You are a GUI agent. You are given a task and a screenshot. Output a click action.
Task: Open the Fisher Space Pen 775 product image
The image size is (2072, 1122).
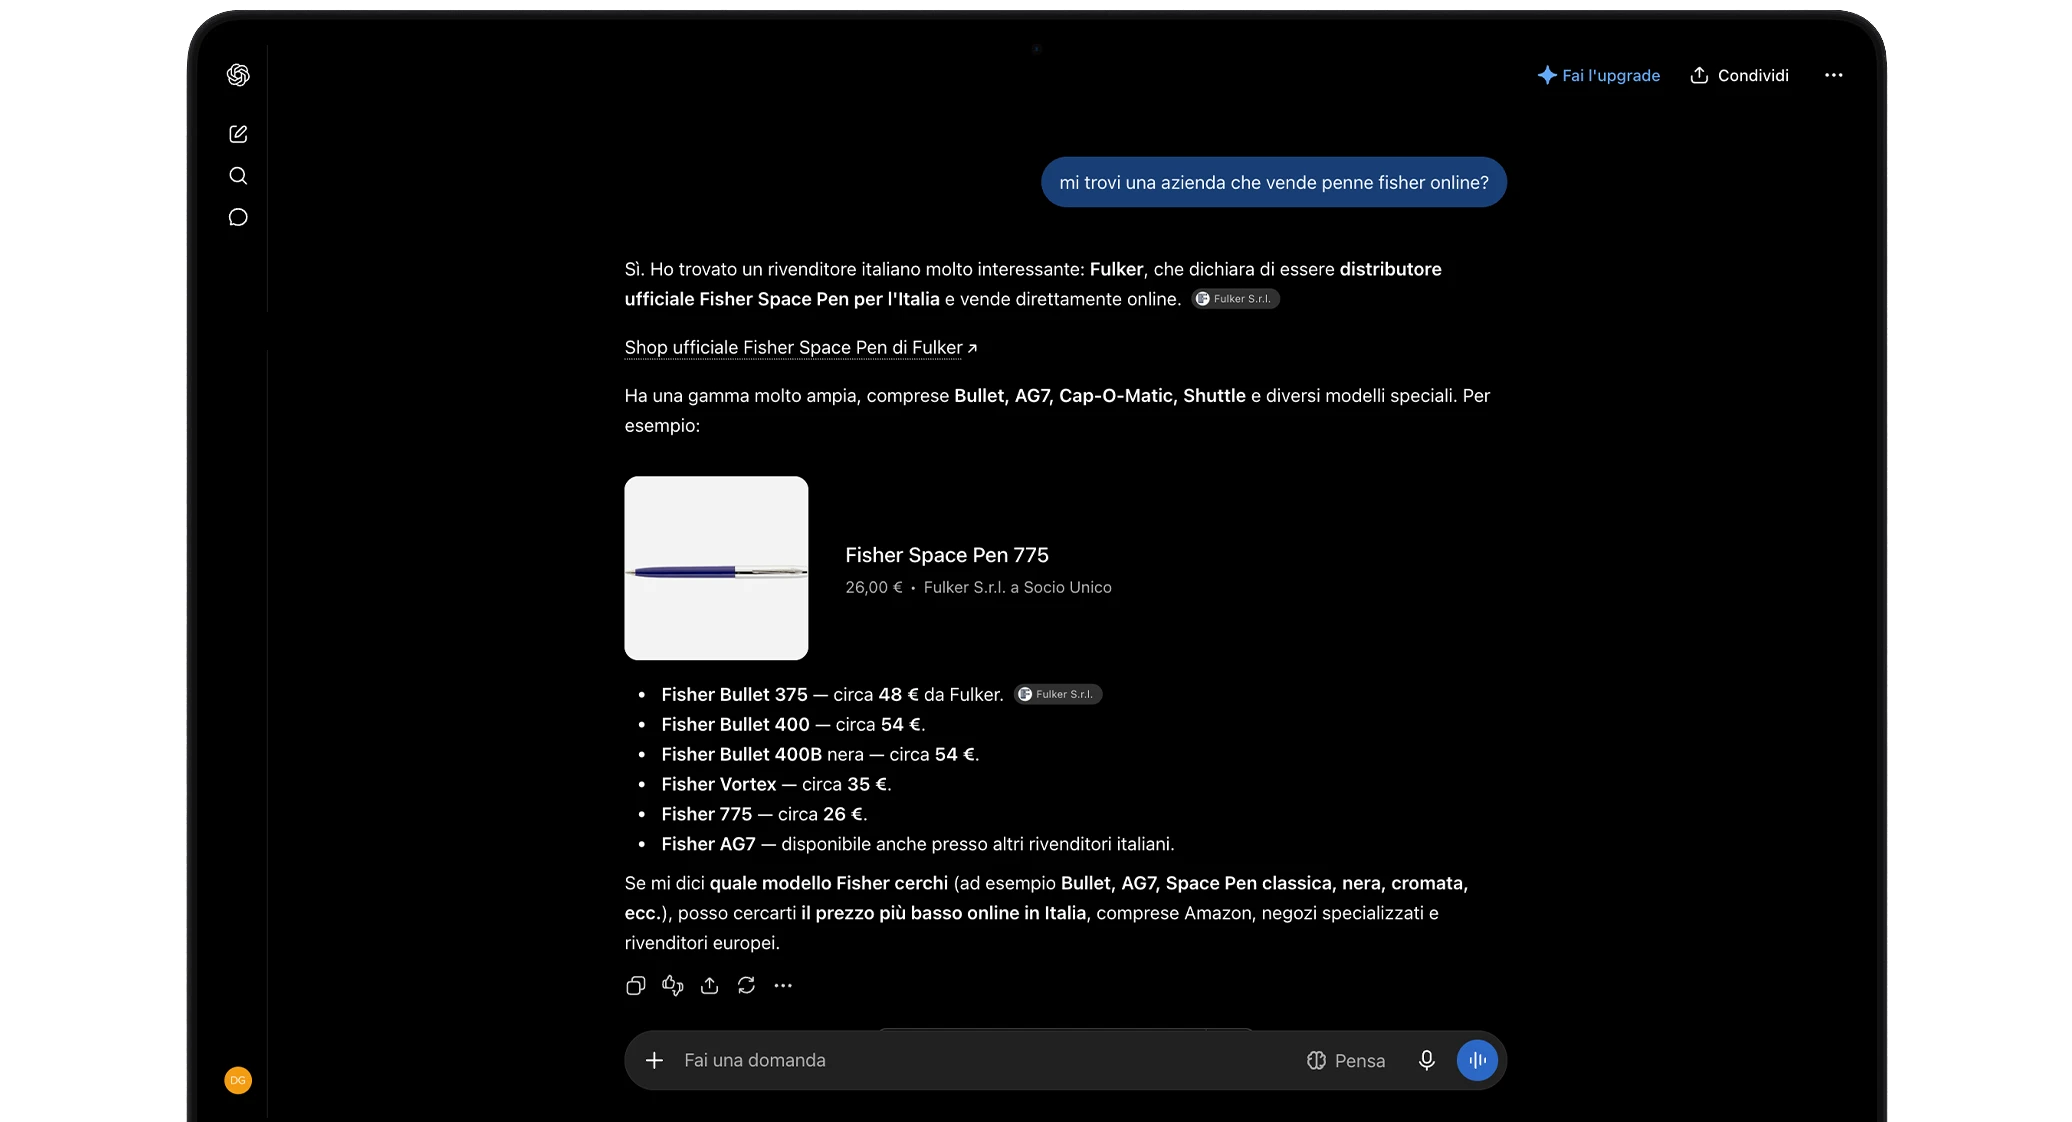point(716,568)
